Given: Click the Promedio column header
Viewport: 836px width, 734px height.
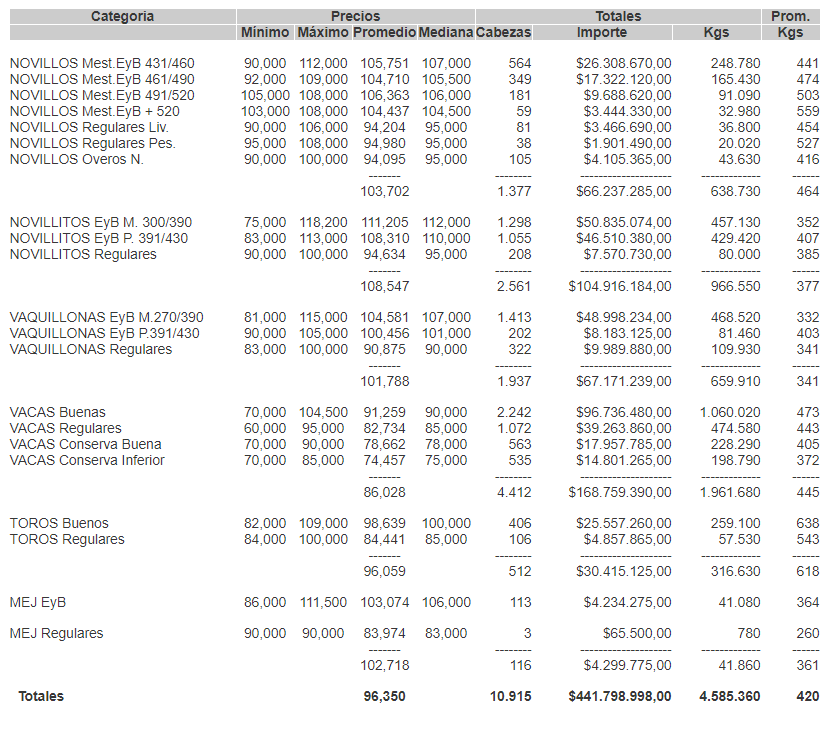Looking at the screenshot, I should (x=384, y=32).
